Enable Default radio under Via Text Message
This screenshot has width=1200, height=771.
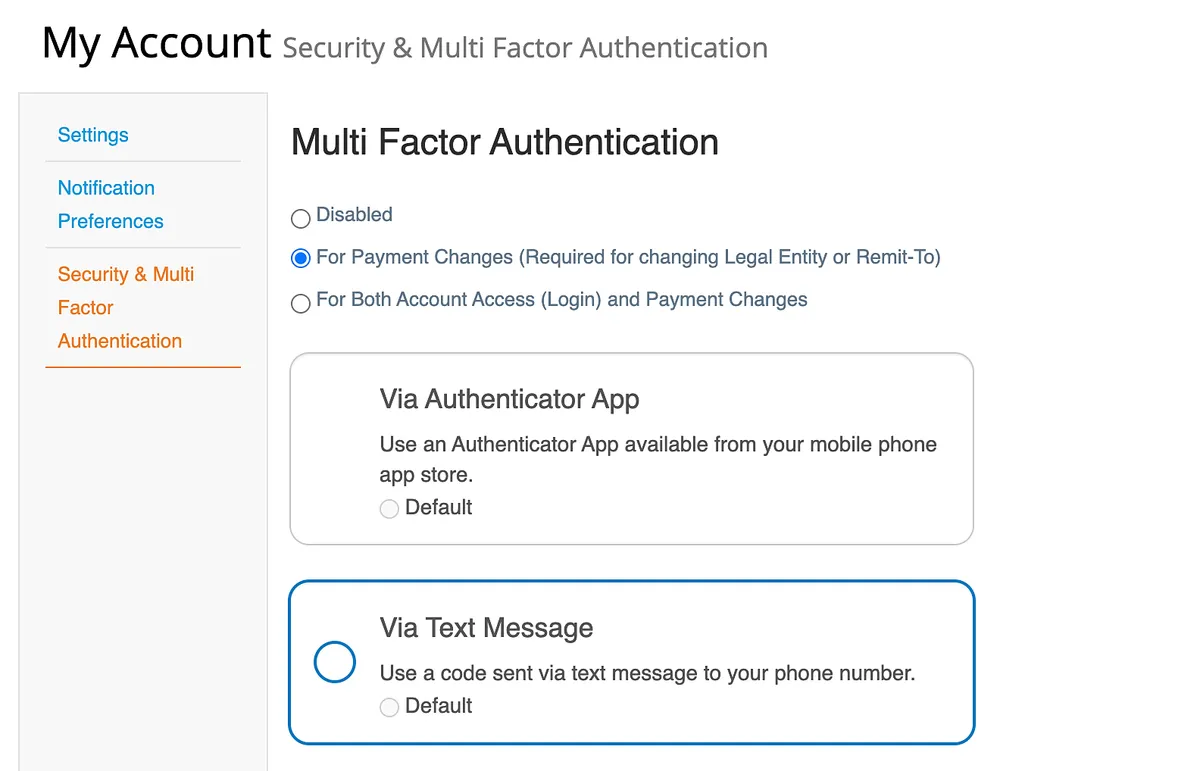pos(389,707)
